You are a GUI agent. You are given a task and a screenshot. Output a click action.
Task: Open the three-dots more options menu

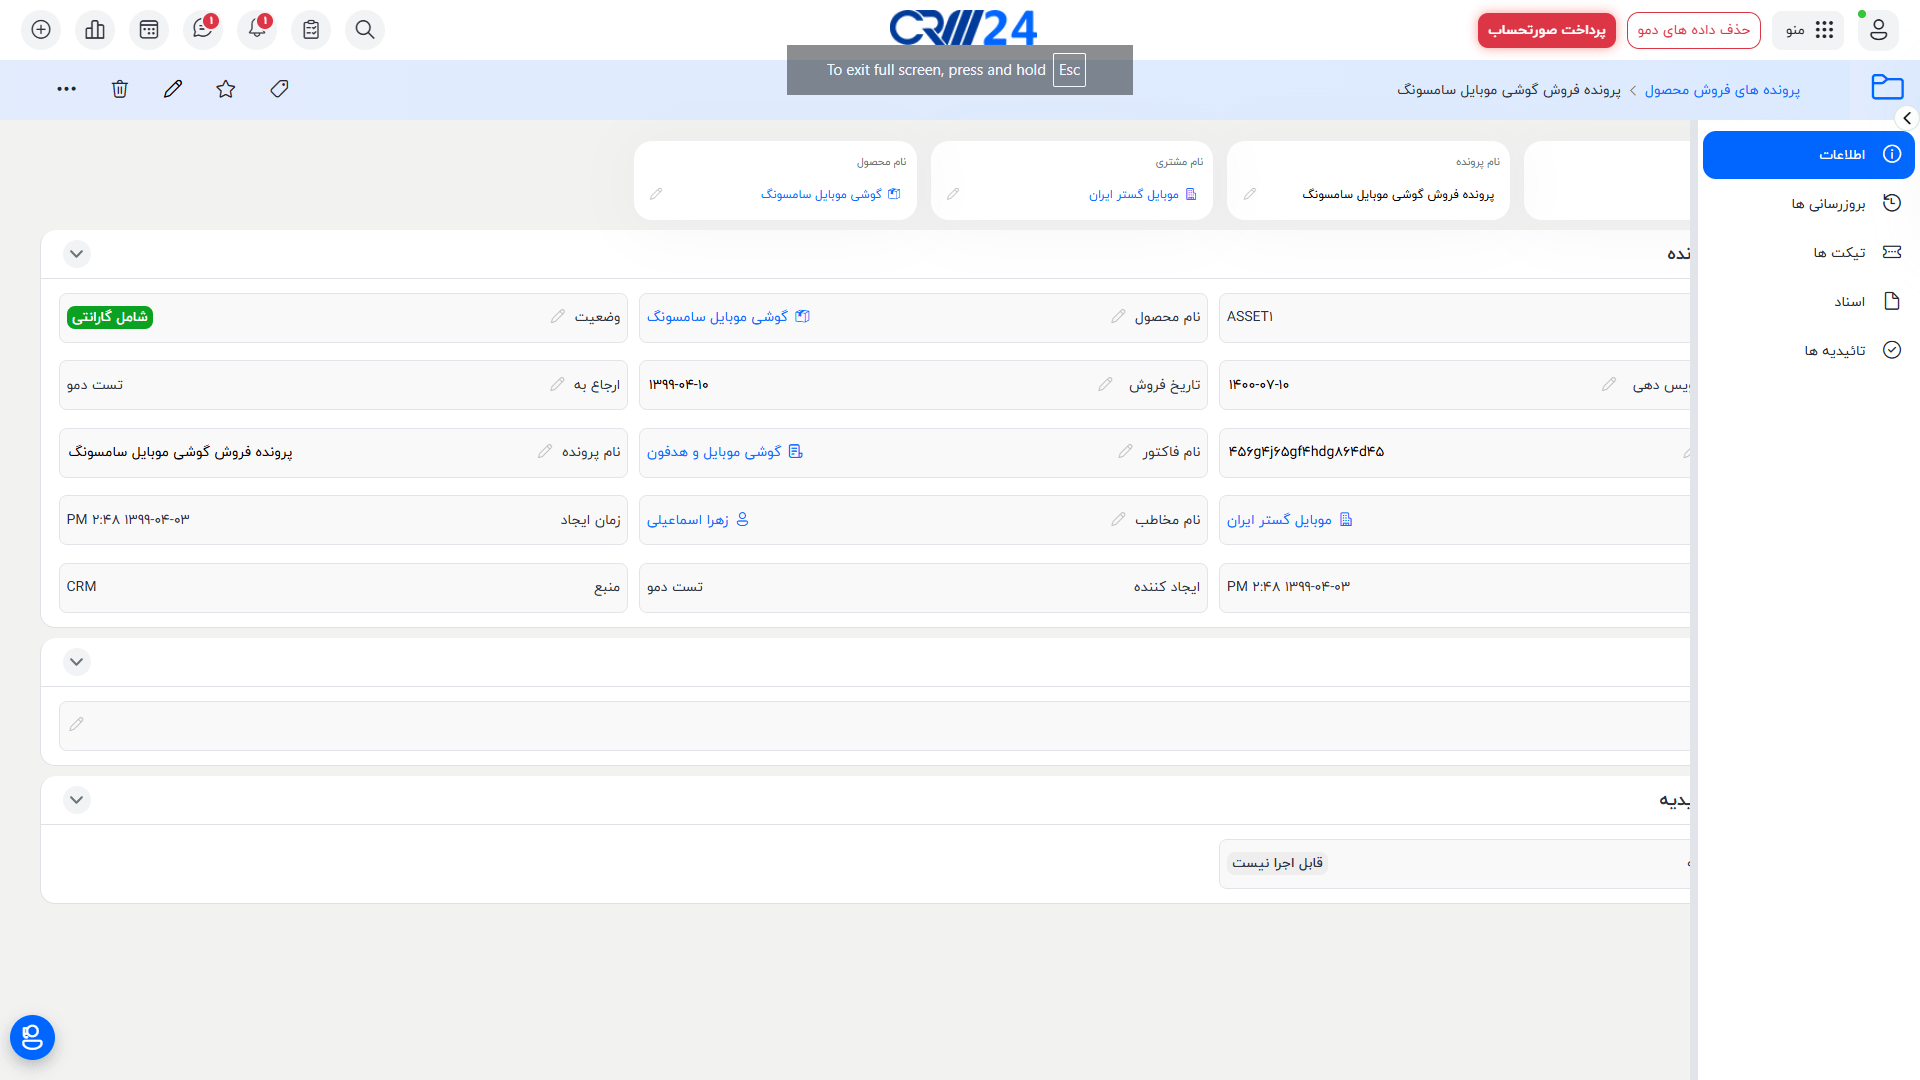67,89
